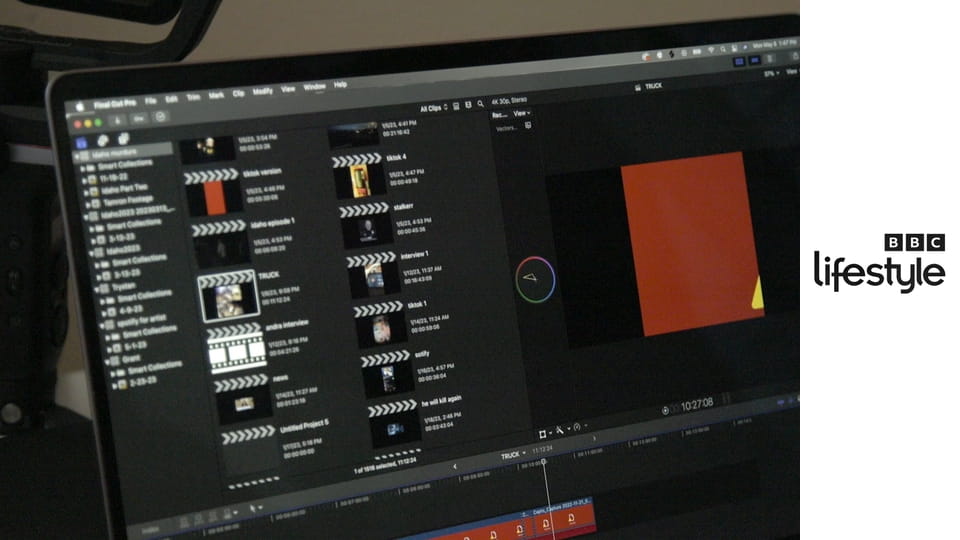Click the background tasks checkmark icon
Image resolution: width=960 pixels, height=540 pixels.
click(159, 118)
